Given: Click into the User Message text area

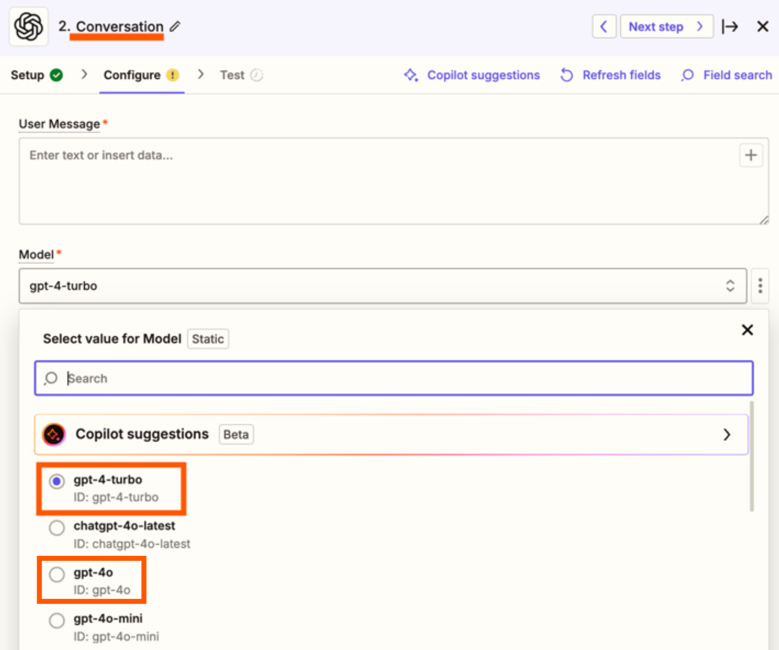Looking at the screenshot, I should [393, 181].
